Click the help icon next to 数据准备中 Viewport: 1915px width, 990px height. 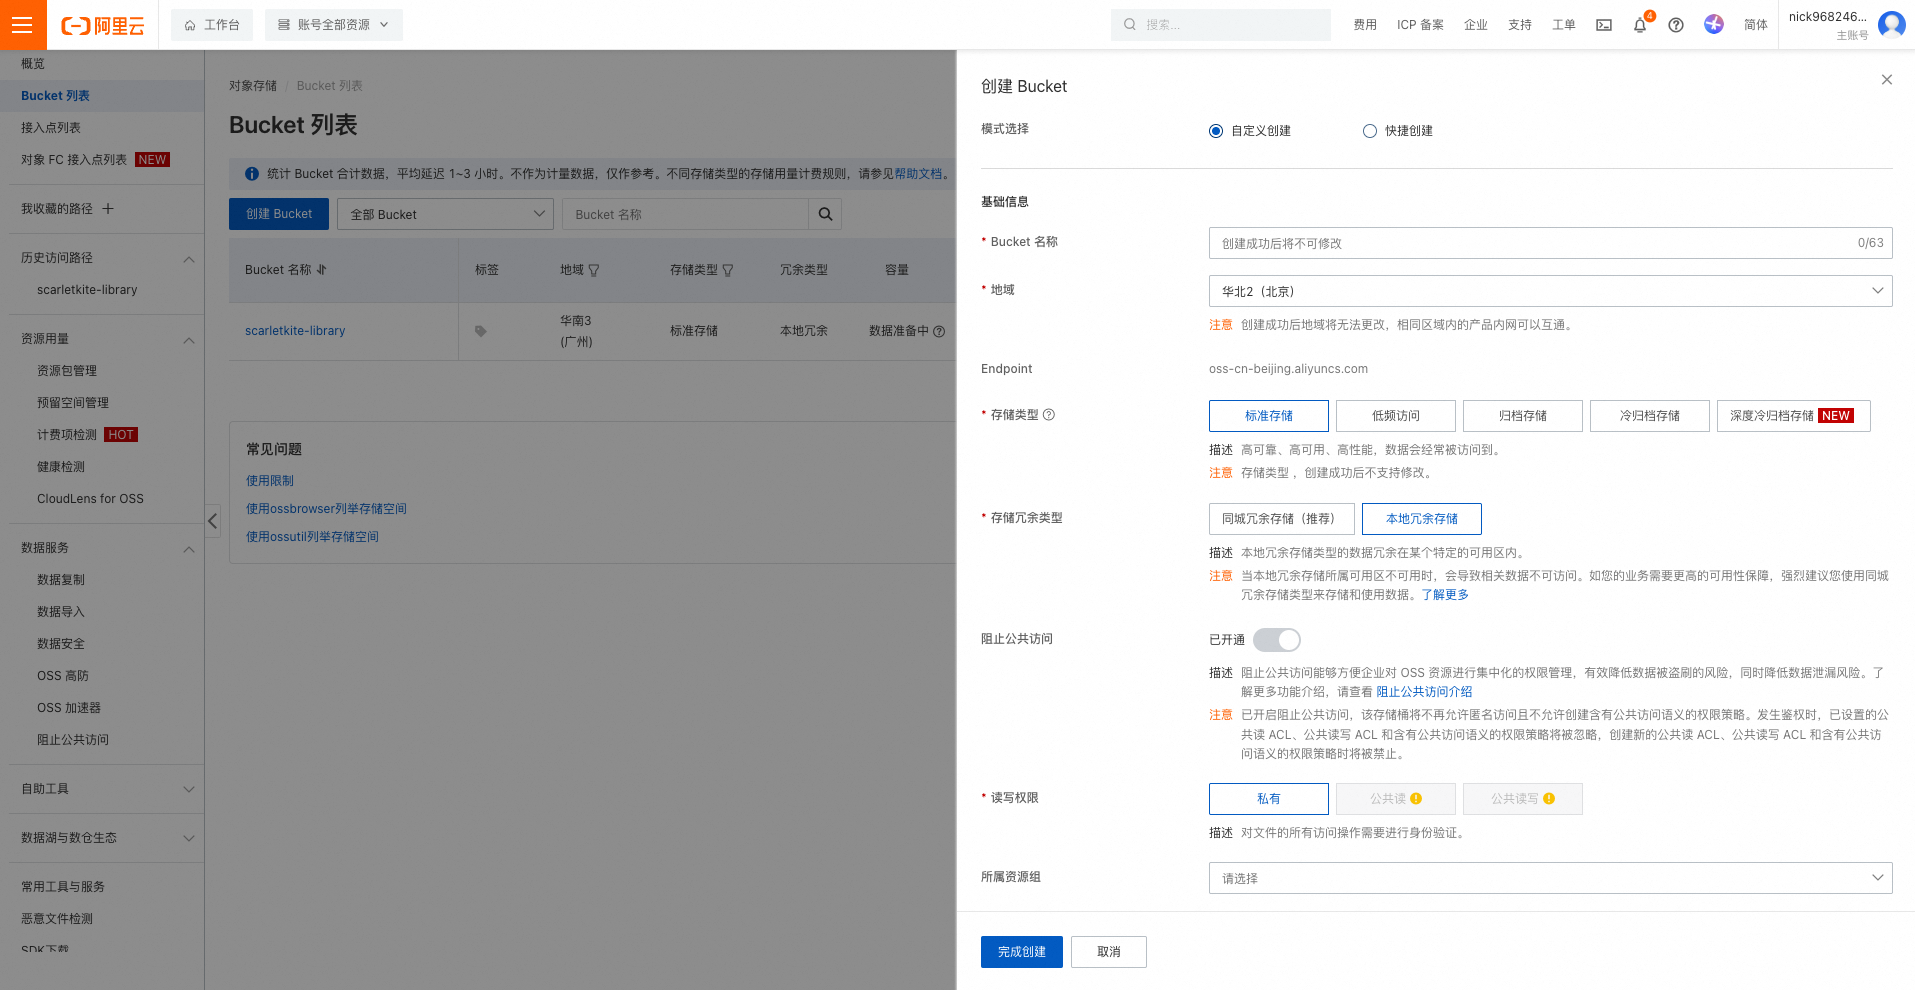point(939,331)
